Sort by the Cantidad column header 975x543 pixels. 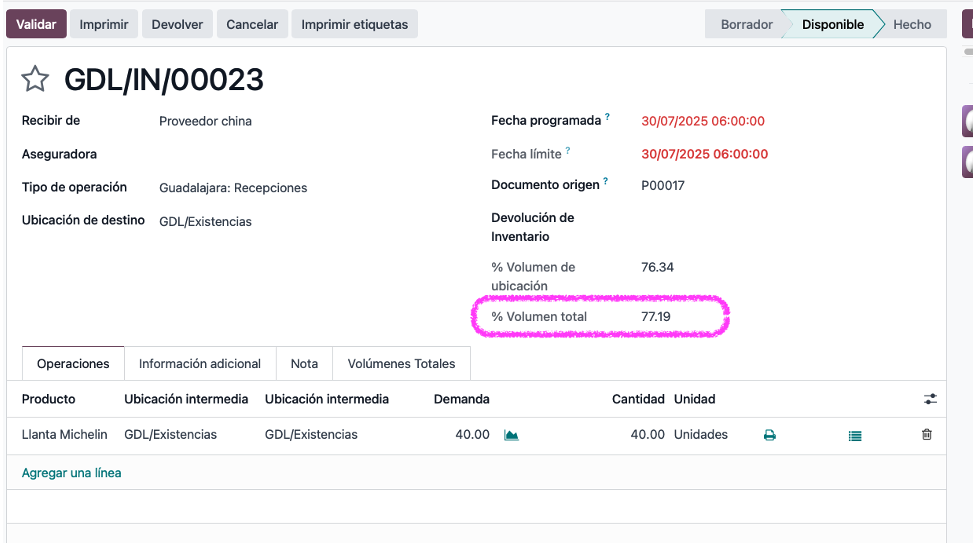point(638,399)
